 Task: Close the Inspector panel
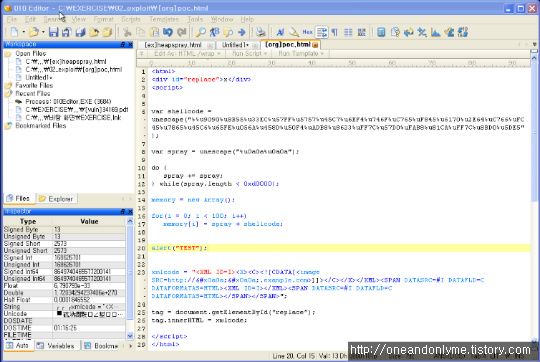pyautogui.click(x=130, y=211)
